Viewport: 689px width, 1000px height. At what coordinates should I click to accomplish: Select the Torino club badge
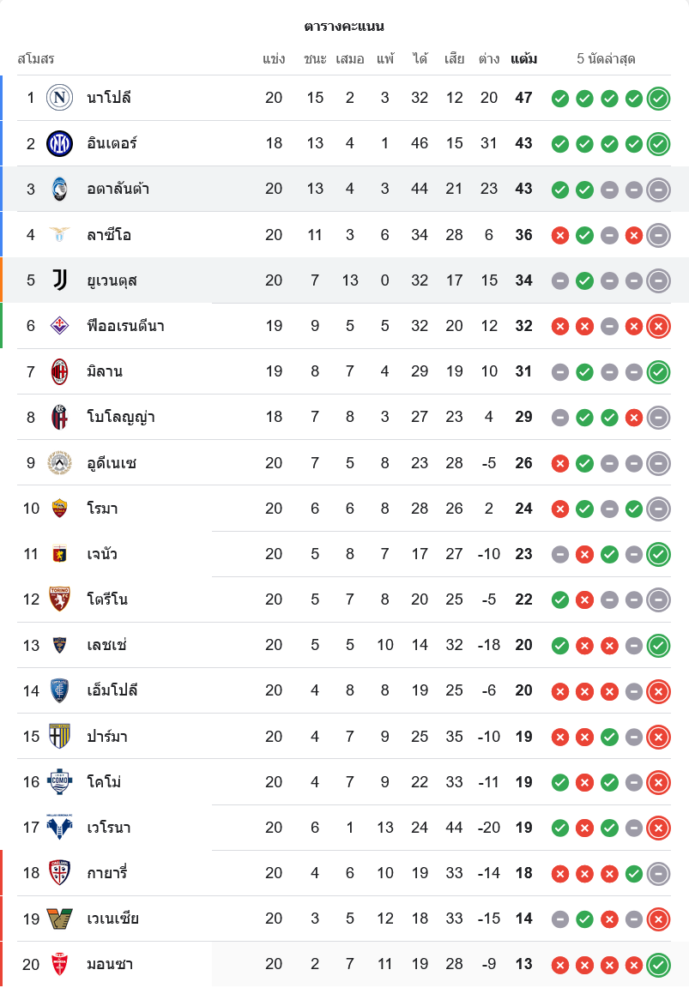tap(60, 599)
